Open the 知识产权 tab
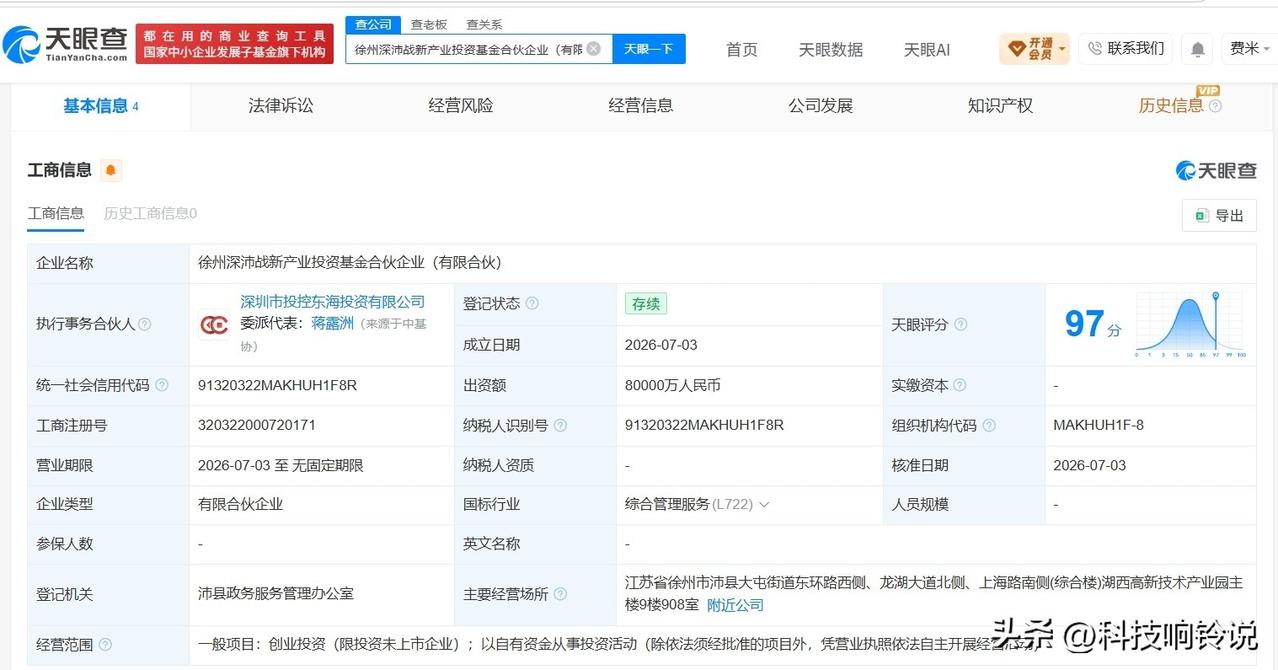1278x670 pixels. [x=1000, y=106]
